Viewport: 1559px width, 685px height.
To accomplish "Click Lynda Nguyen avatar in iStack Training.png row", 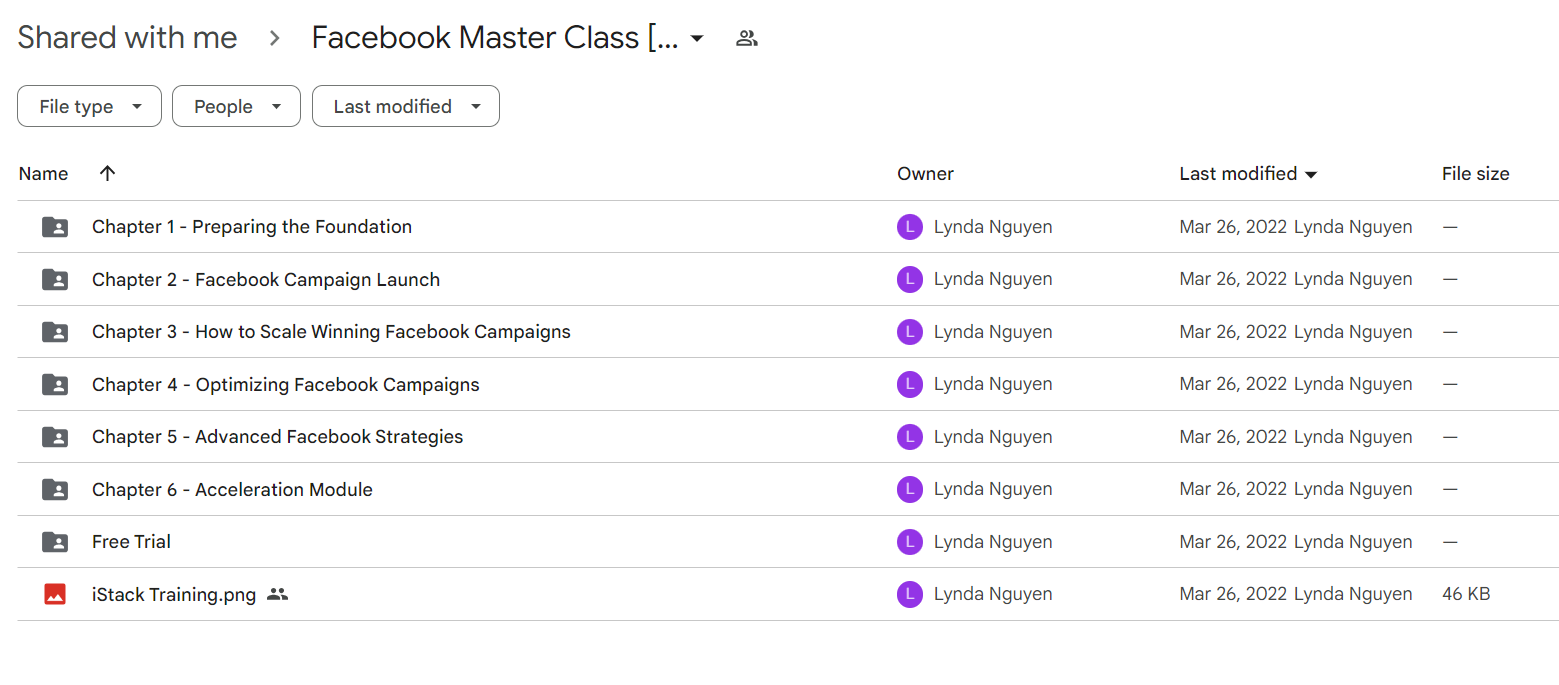I will click(909, 594).
